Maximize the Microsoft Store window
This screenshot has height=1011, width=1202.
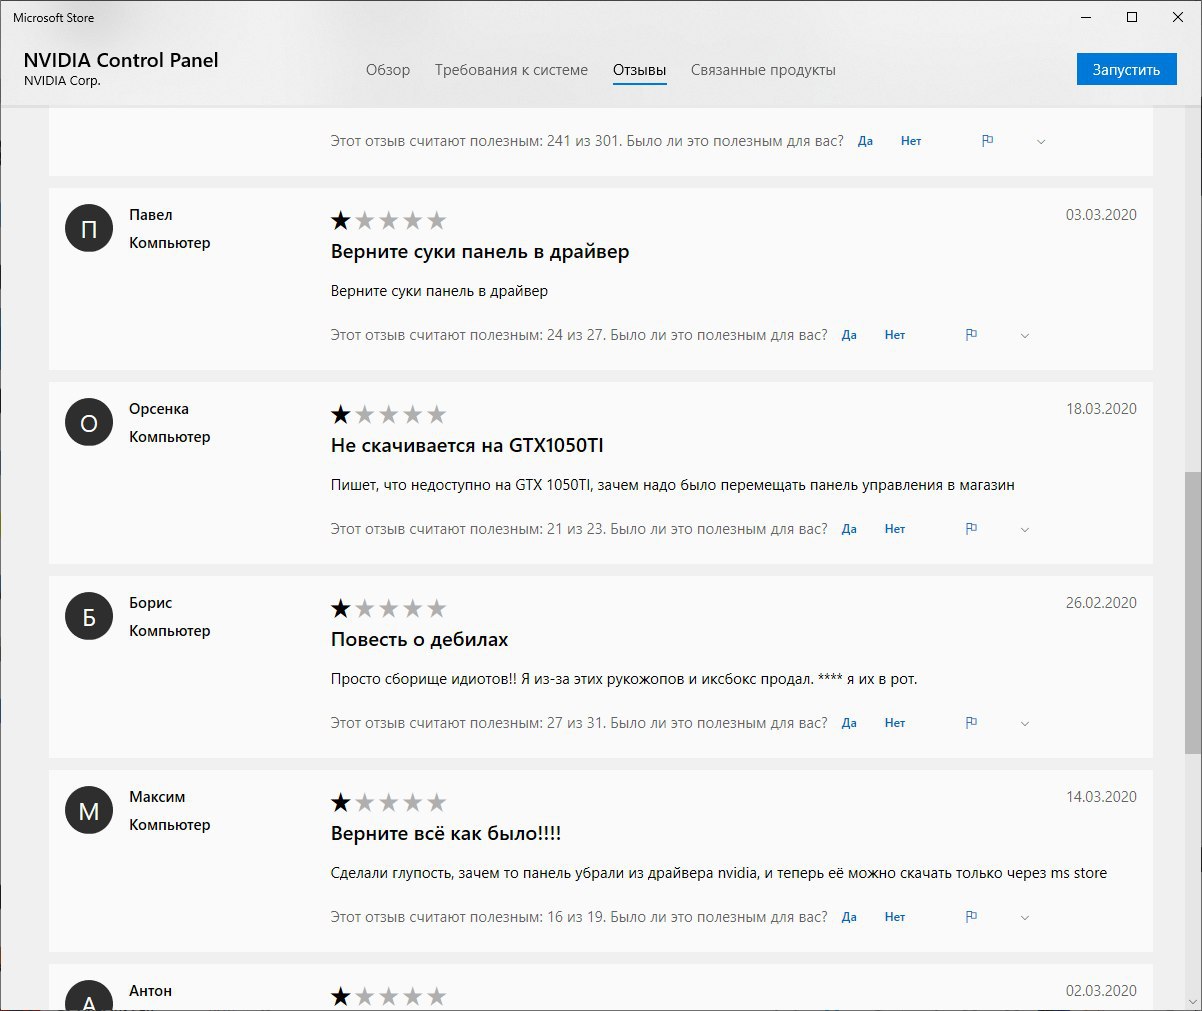pos(1132,17)
